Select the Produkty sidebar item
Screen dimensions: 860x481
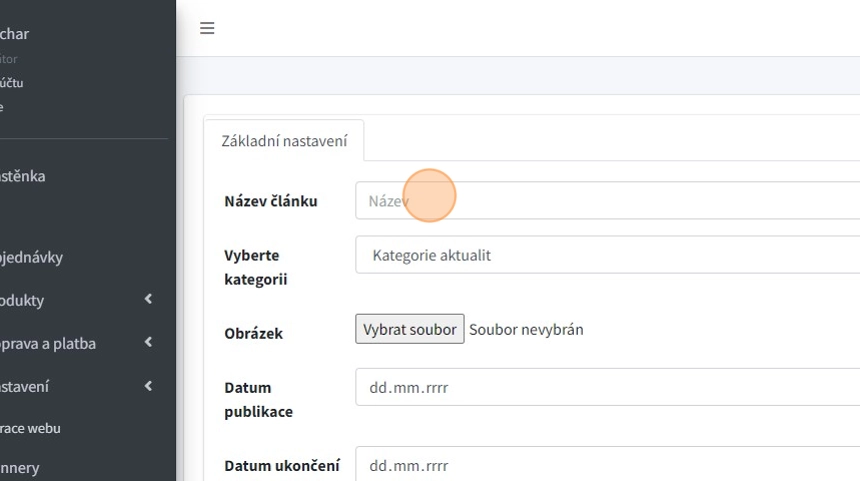(22, 300)
